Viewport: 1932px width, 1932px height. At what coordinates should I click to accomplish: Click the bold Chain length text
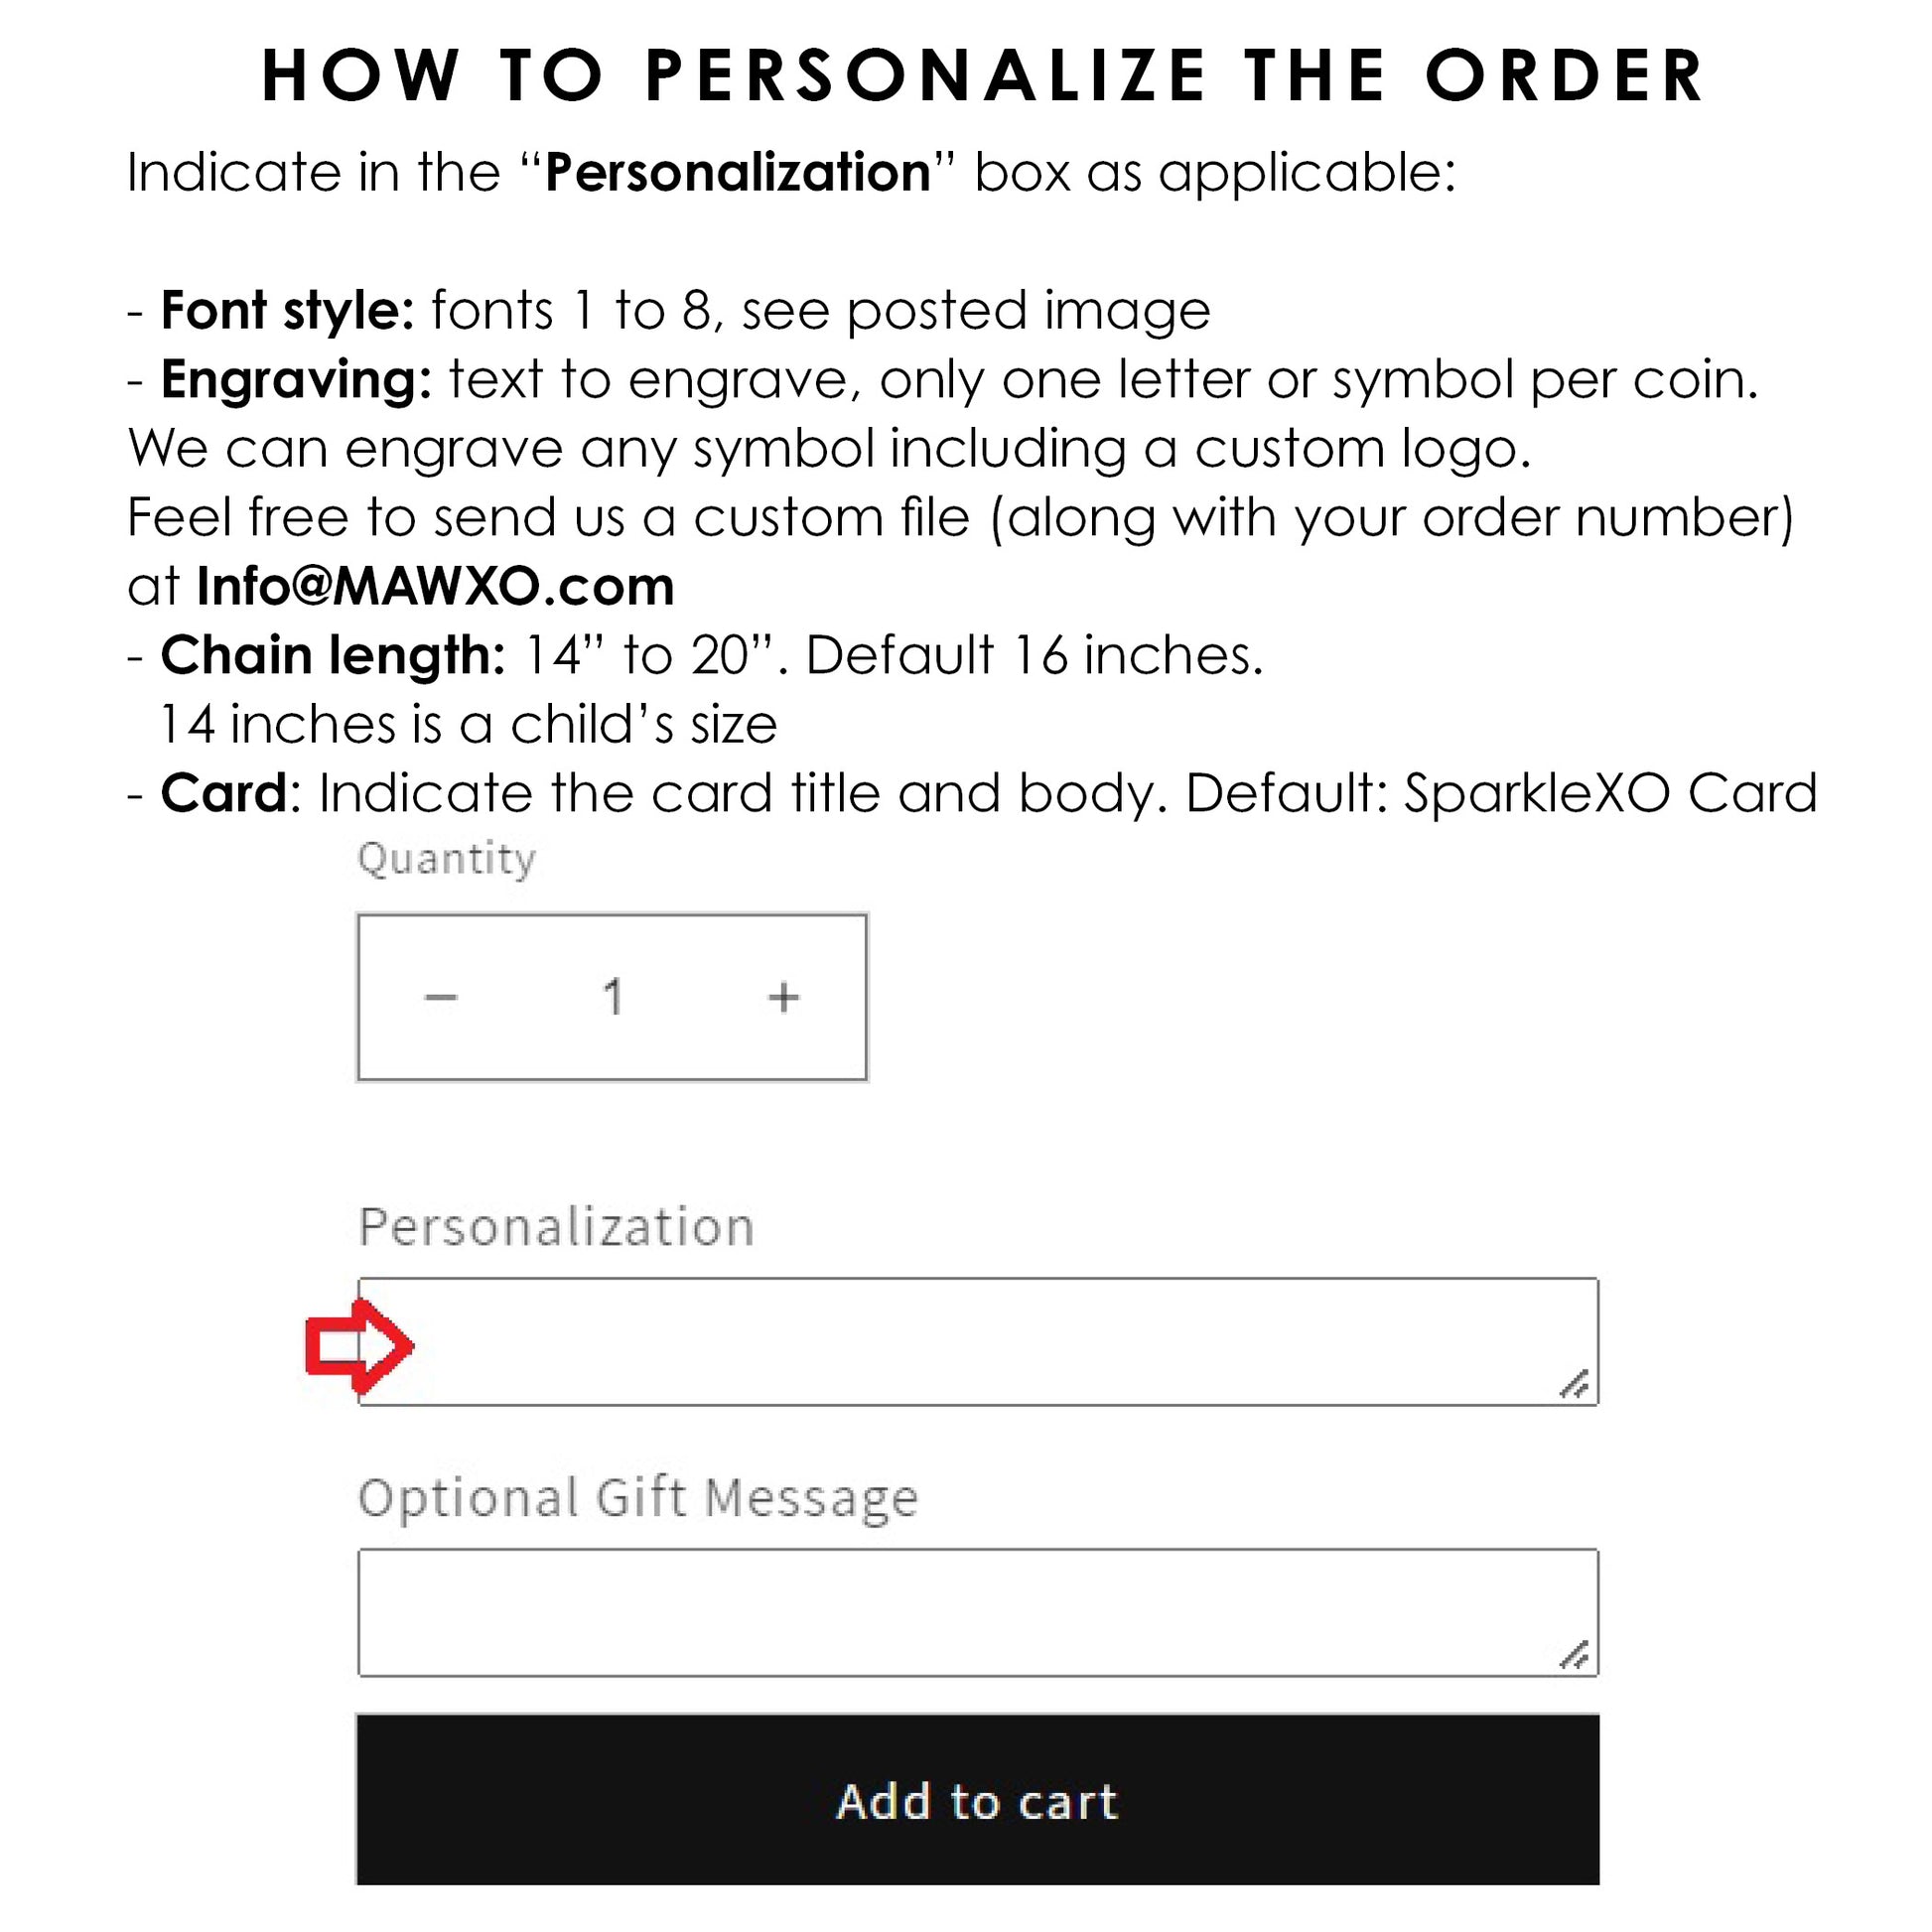coord(333,656)
